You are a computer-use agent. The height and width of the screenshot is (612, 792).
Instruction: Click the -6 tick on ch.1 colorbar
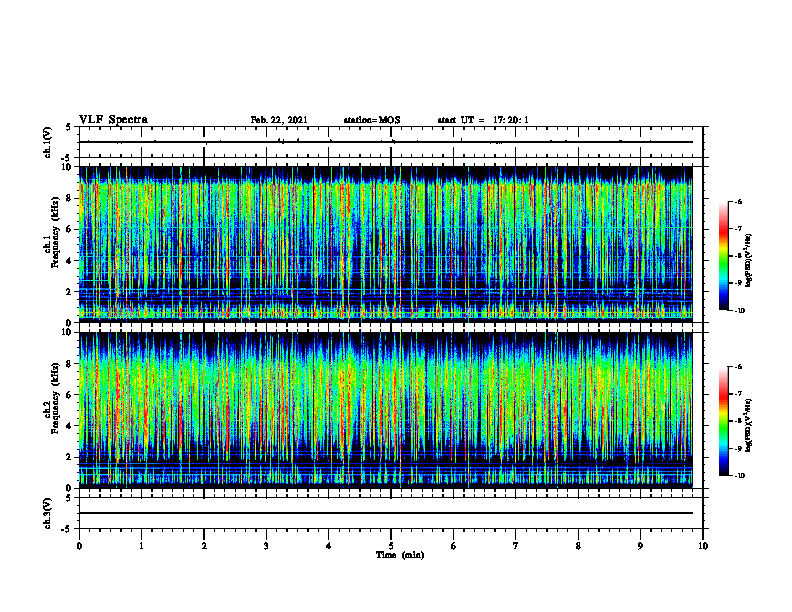click(x=738, y=202)
